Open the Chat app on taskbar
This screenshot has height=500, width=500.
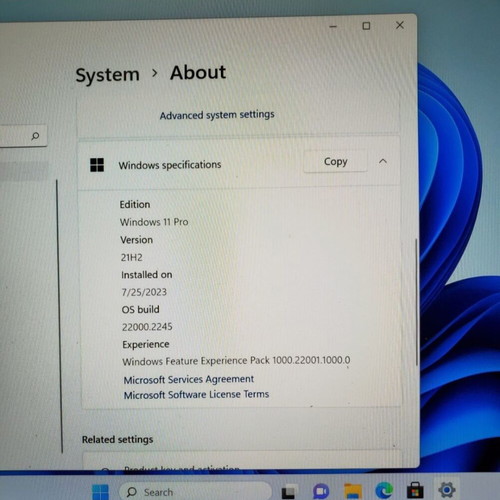coord(321,491)
